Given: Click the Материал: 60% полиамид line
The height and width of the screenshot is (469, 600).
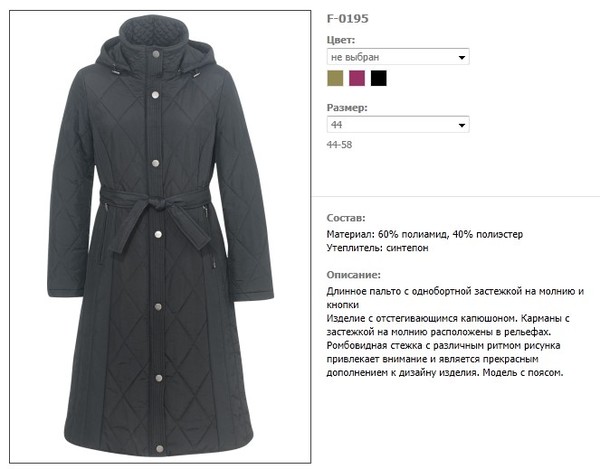Looking at the screenshot, I should pyautogui.click(x=425, y=234).
